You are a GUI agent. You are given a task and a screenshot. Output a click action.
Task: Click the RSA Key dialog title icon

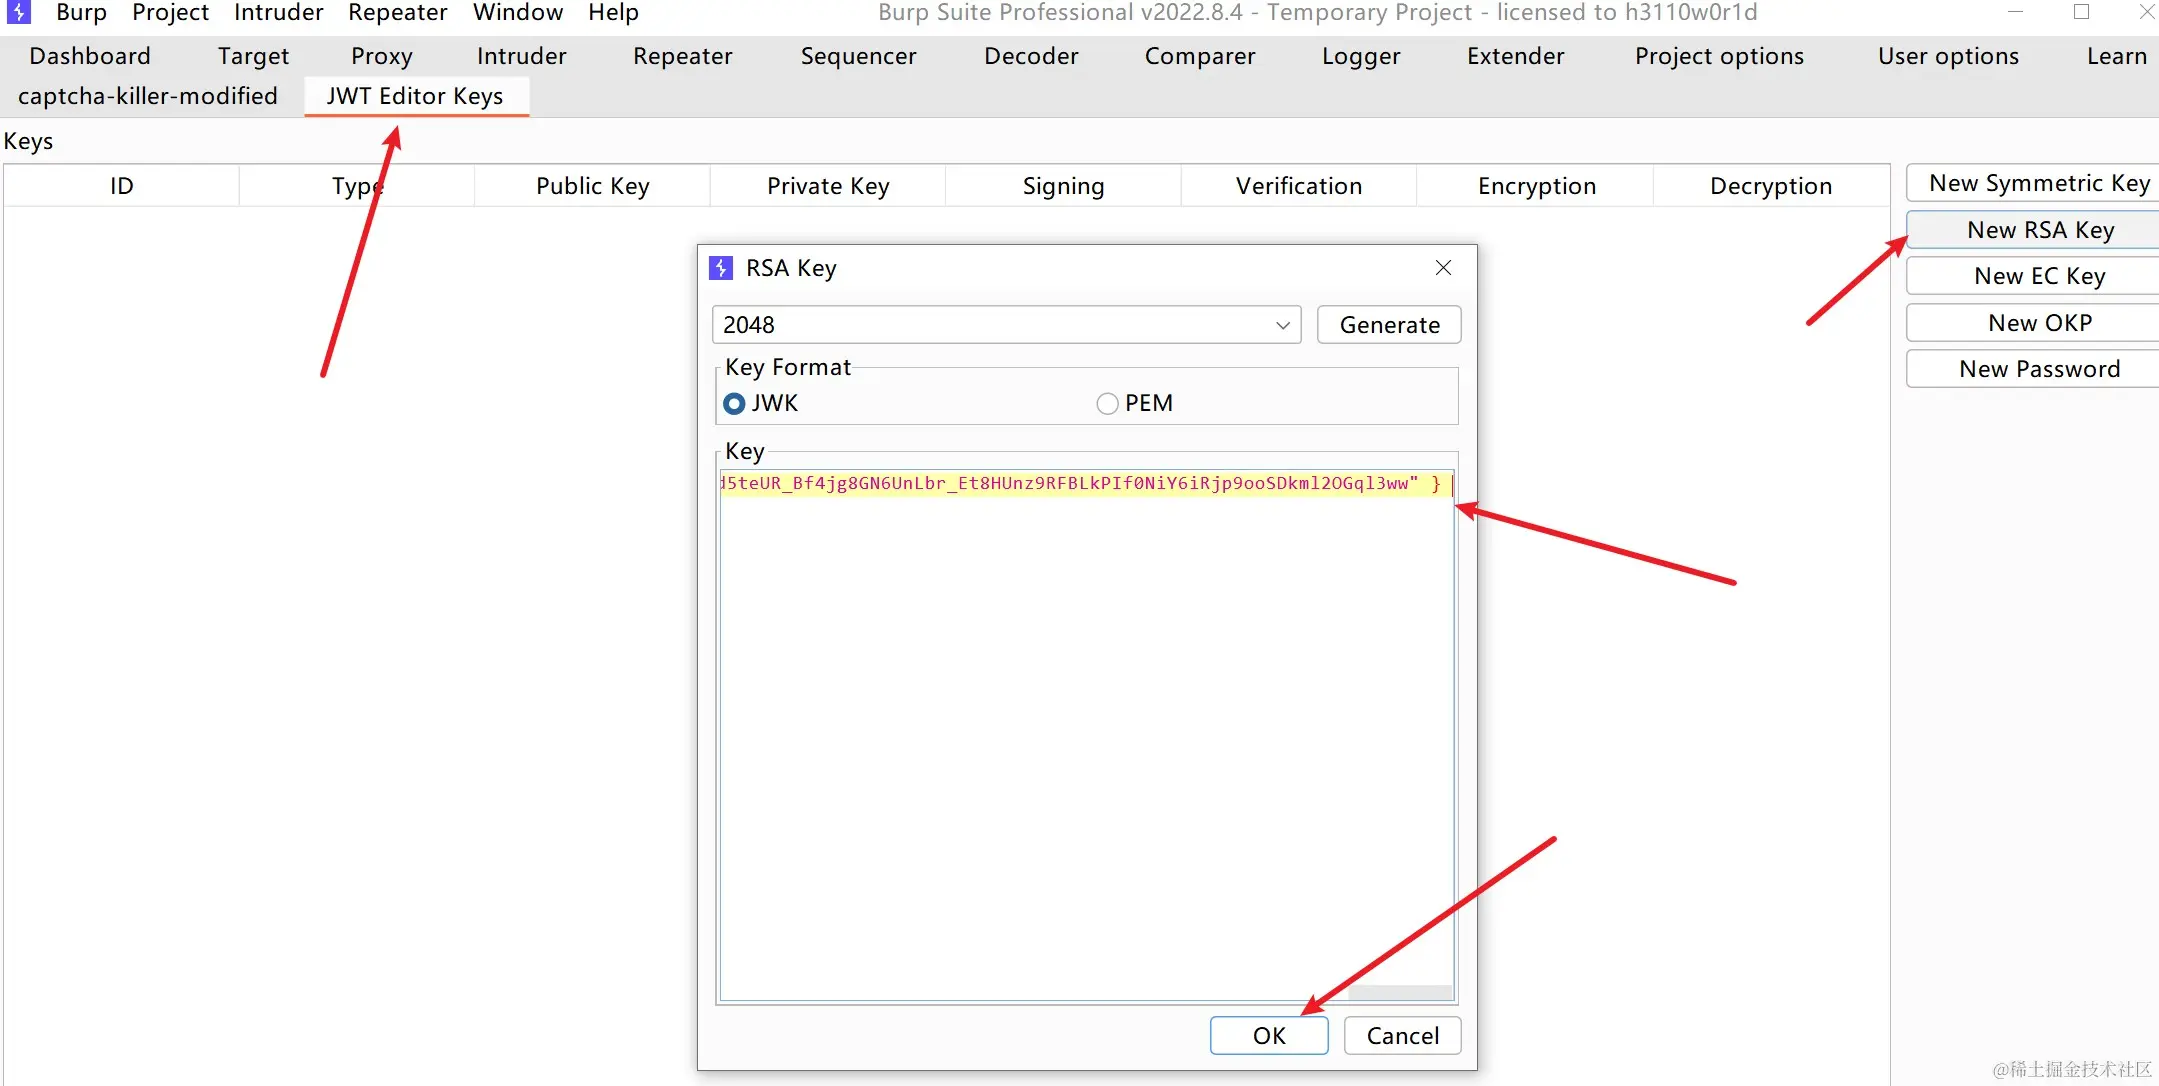point(720,268)
